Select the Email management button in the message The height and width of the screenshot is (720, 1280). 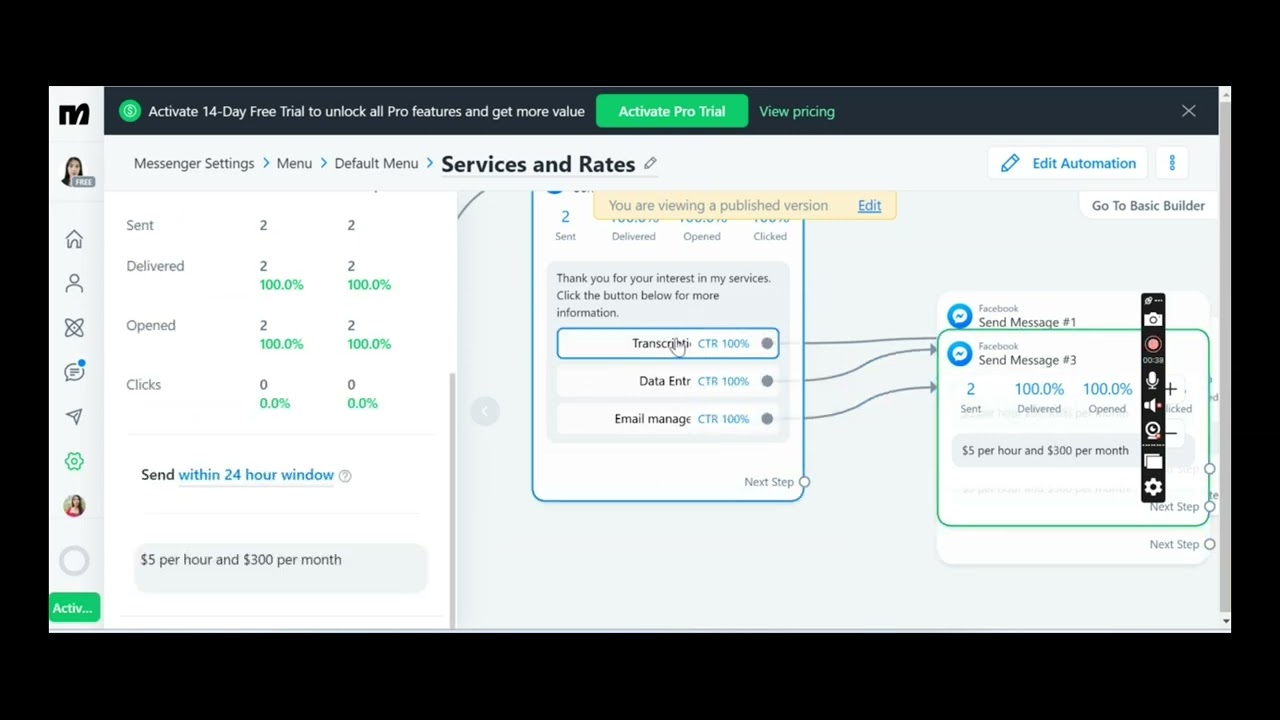[x=667, y=419]
